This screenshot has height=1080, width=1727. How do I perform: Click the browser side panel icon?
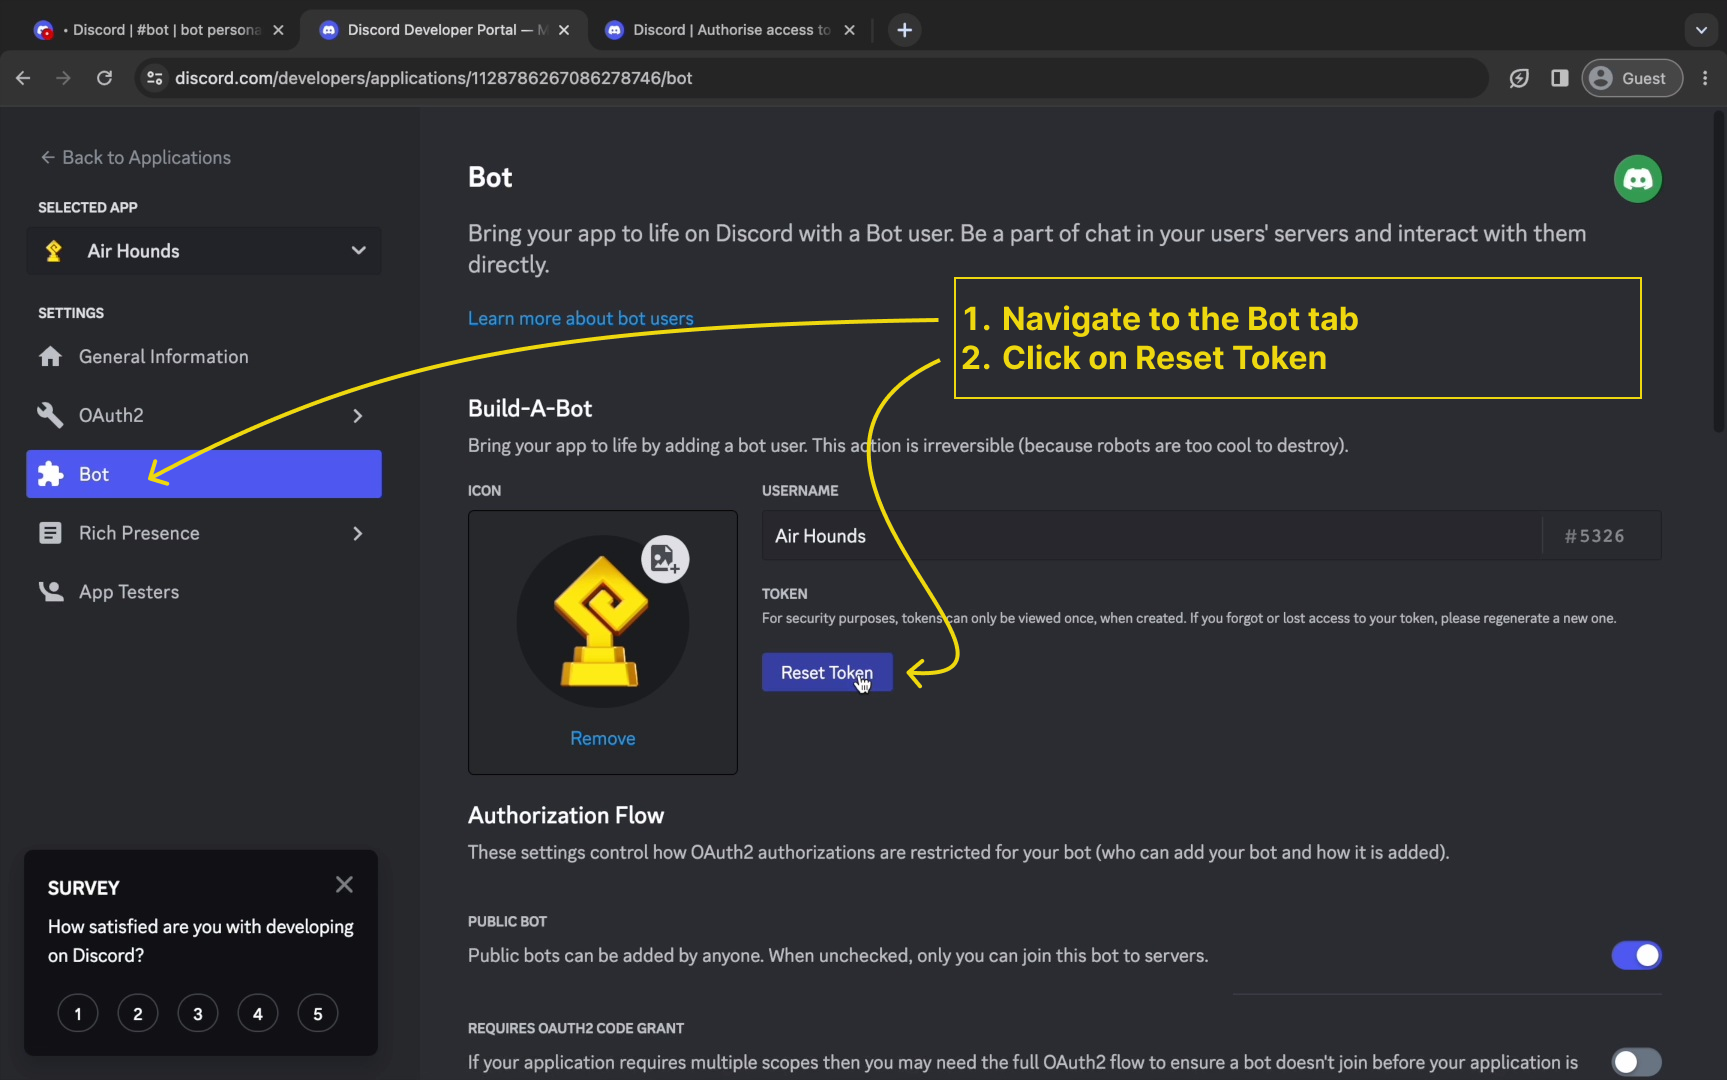pos(1559,78)
